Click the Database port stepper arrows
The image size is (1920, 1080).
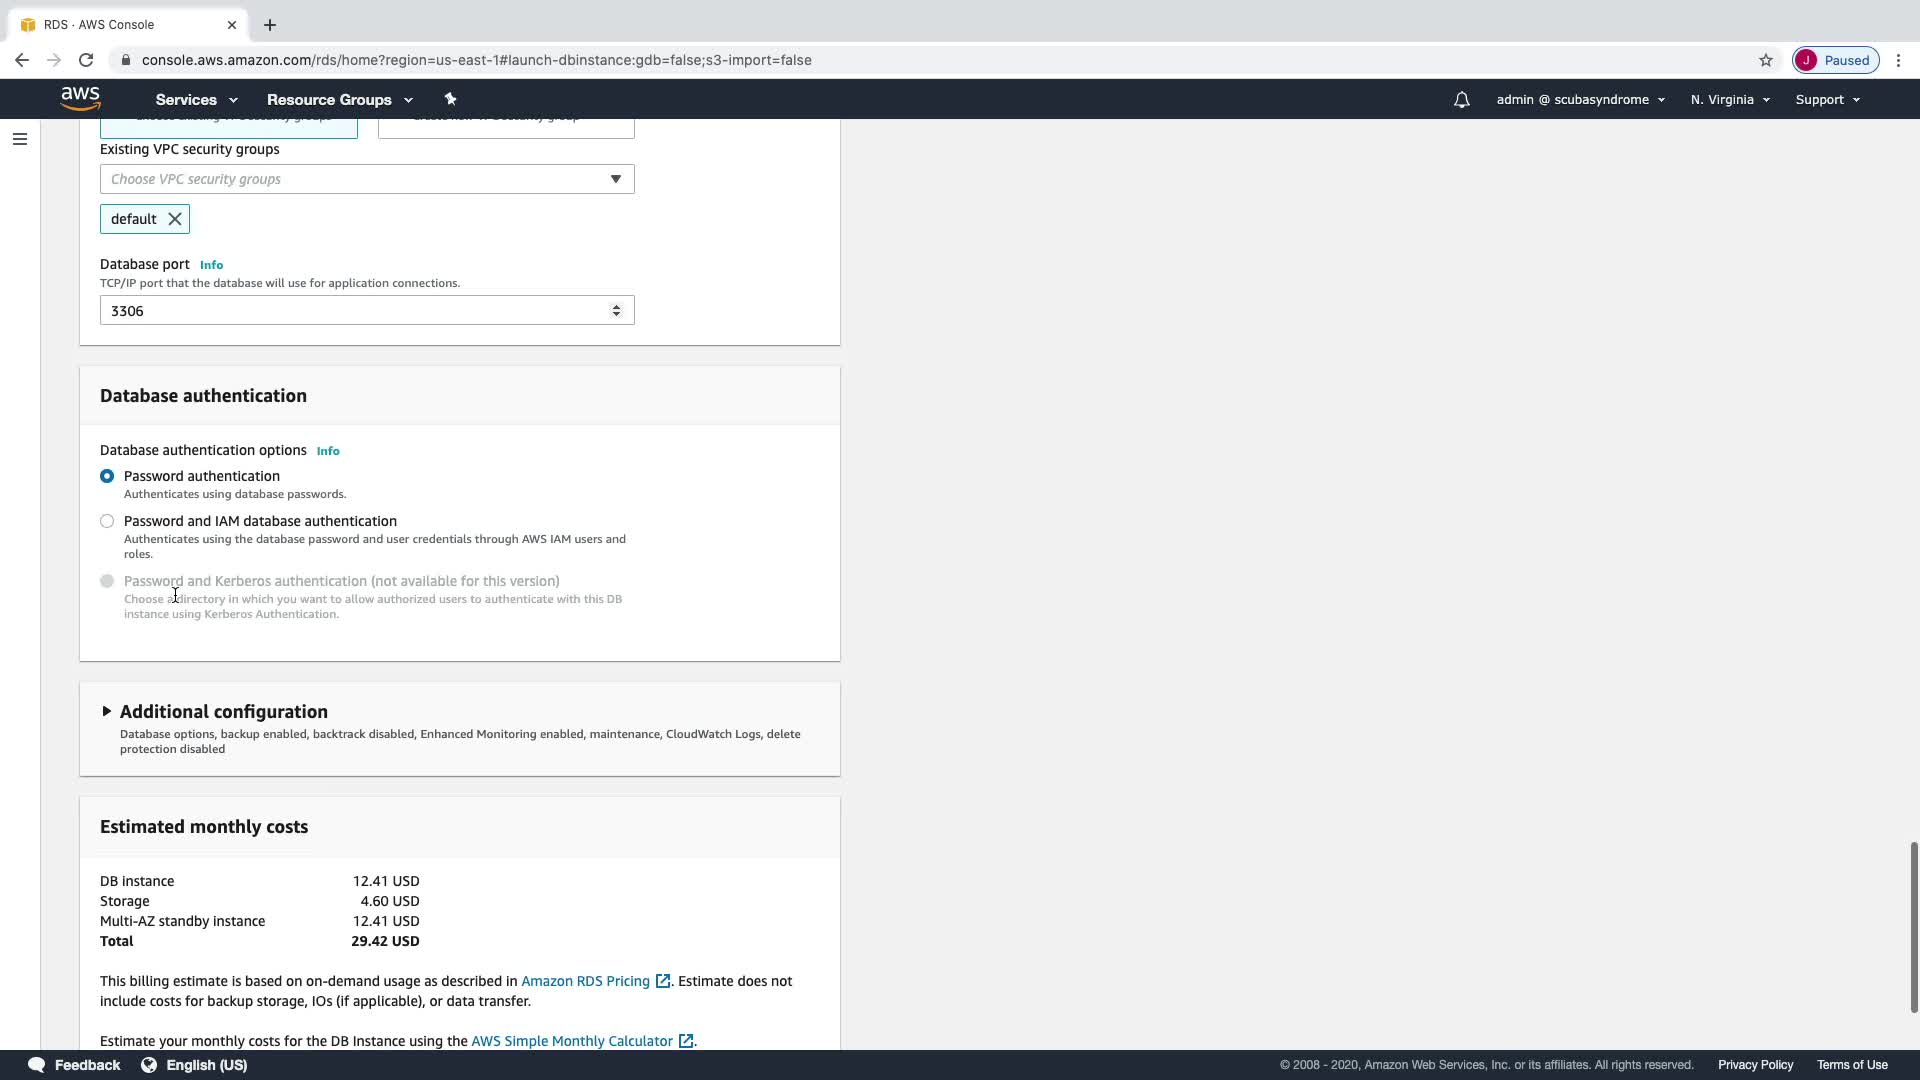tap(616, 311)
